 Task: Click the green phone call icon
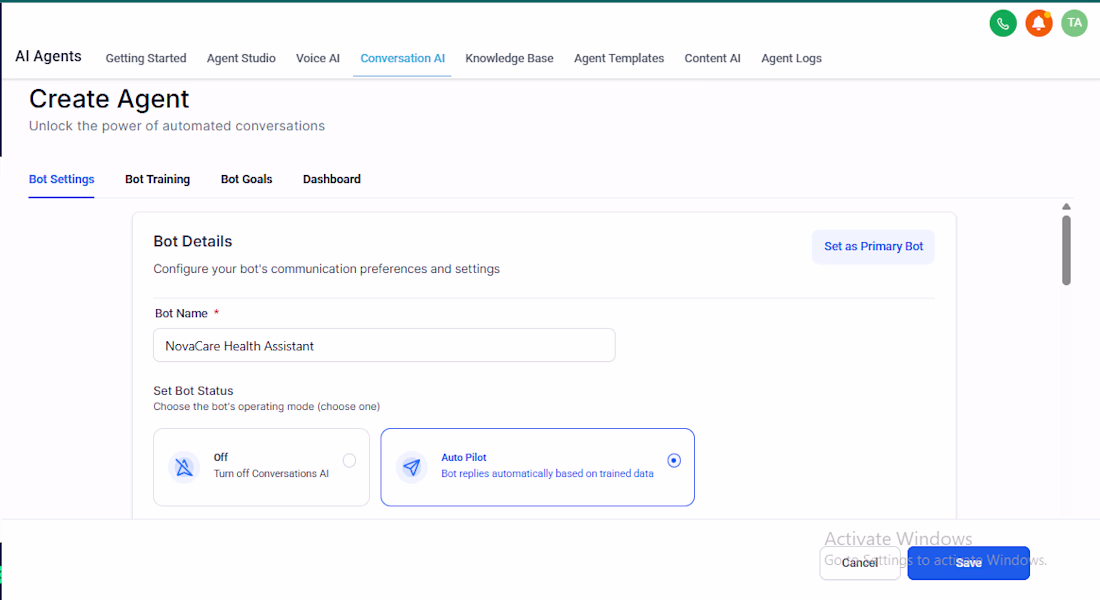click(1002, 23)
